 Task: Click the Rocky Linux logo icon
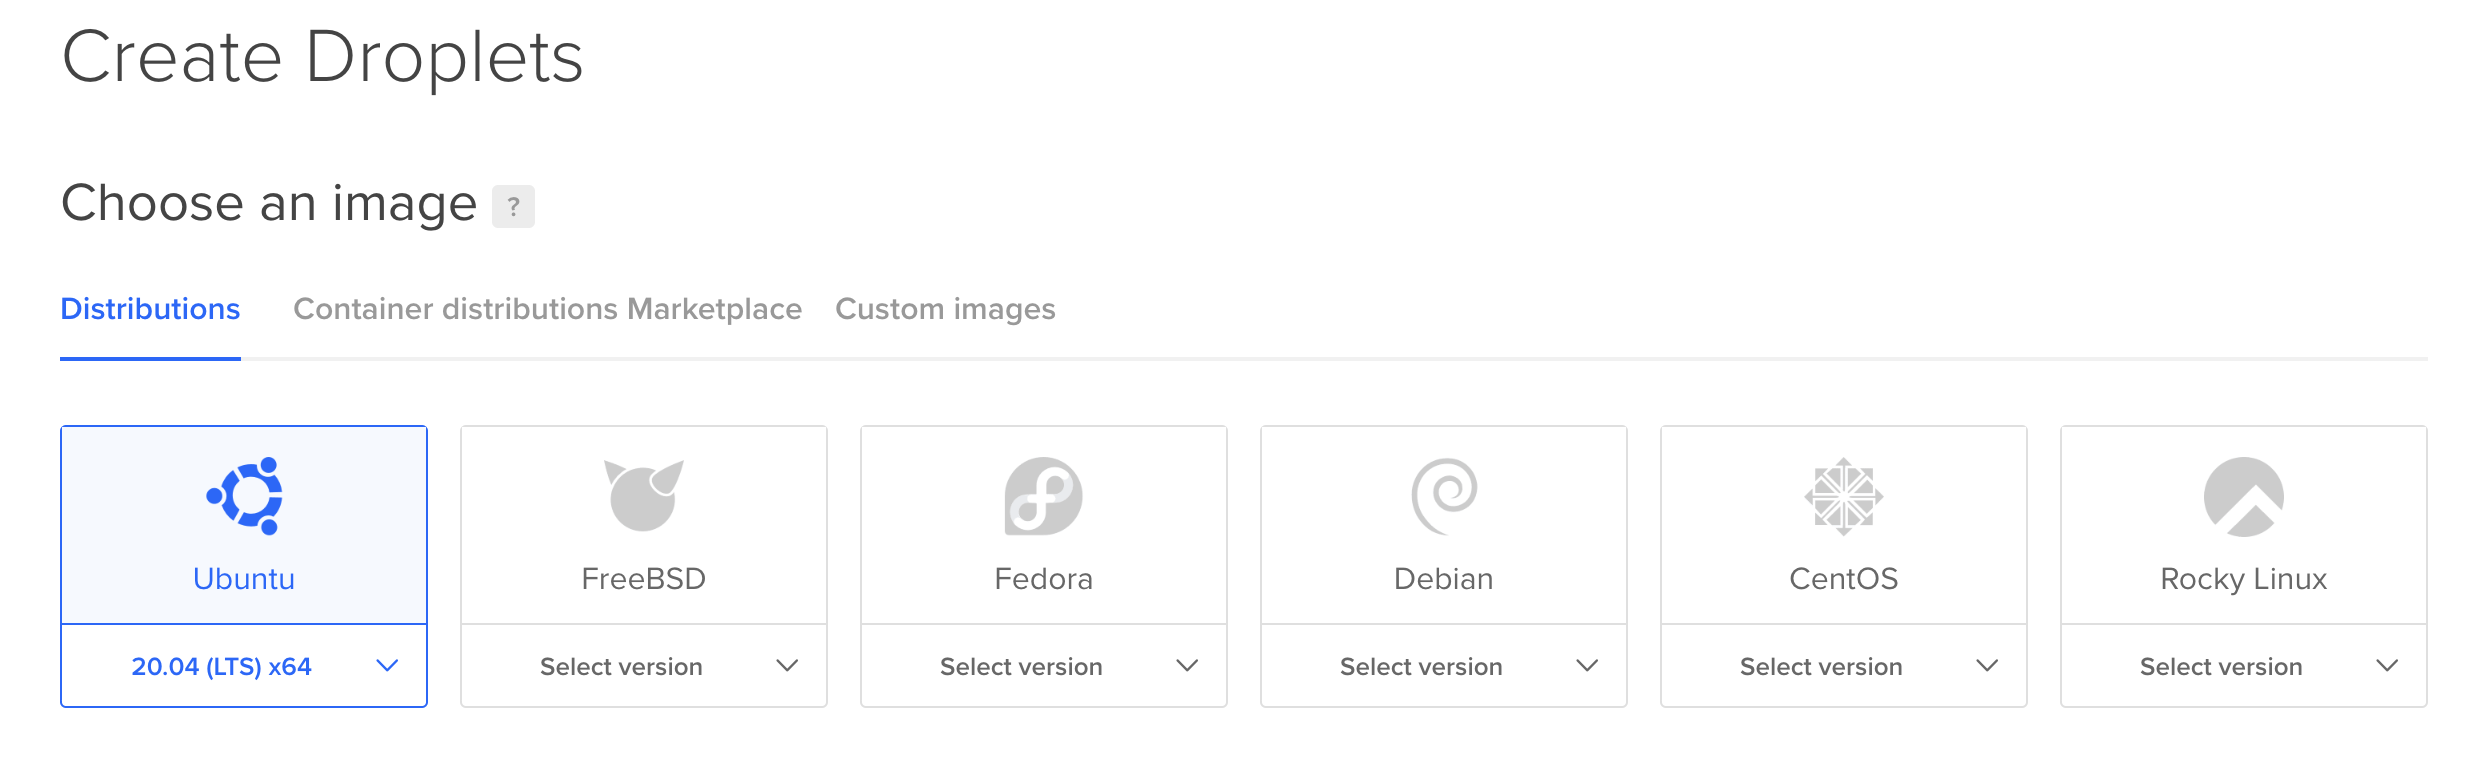coord(2242,497)
